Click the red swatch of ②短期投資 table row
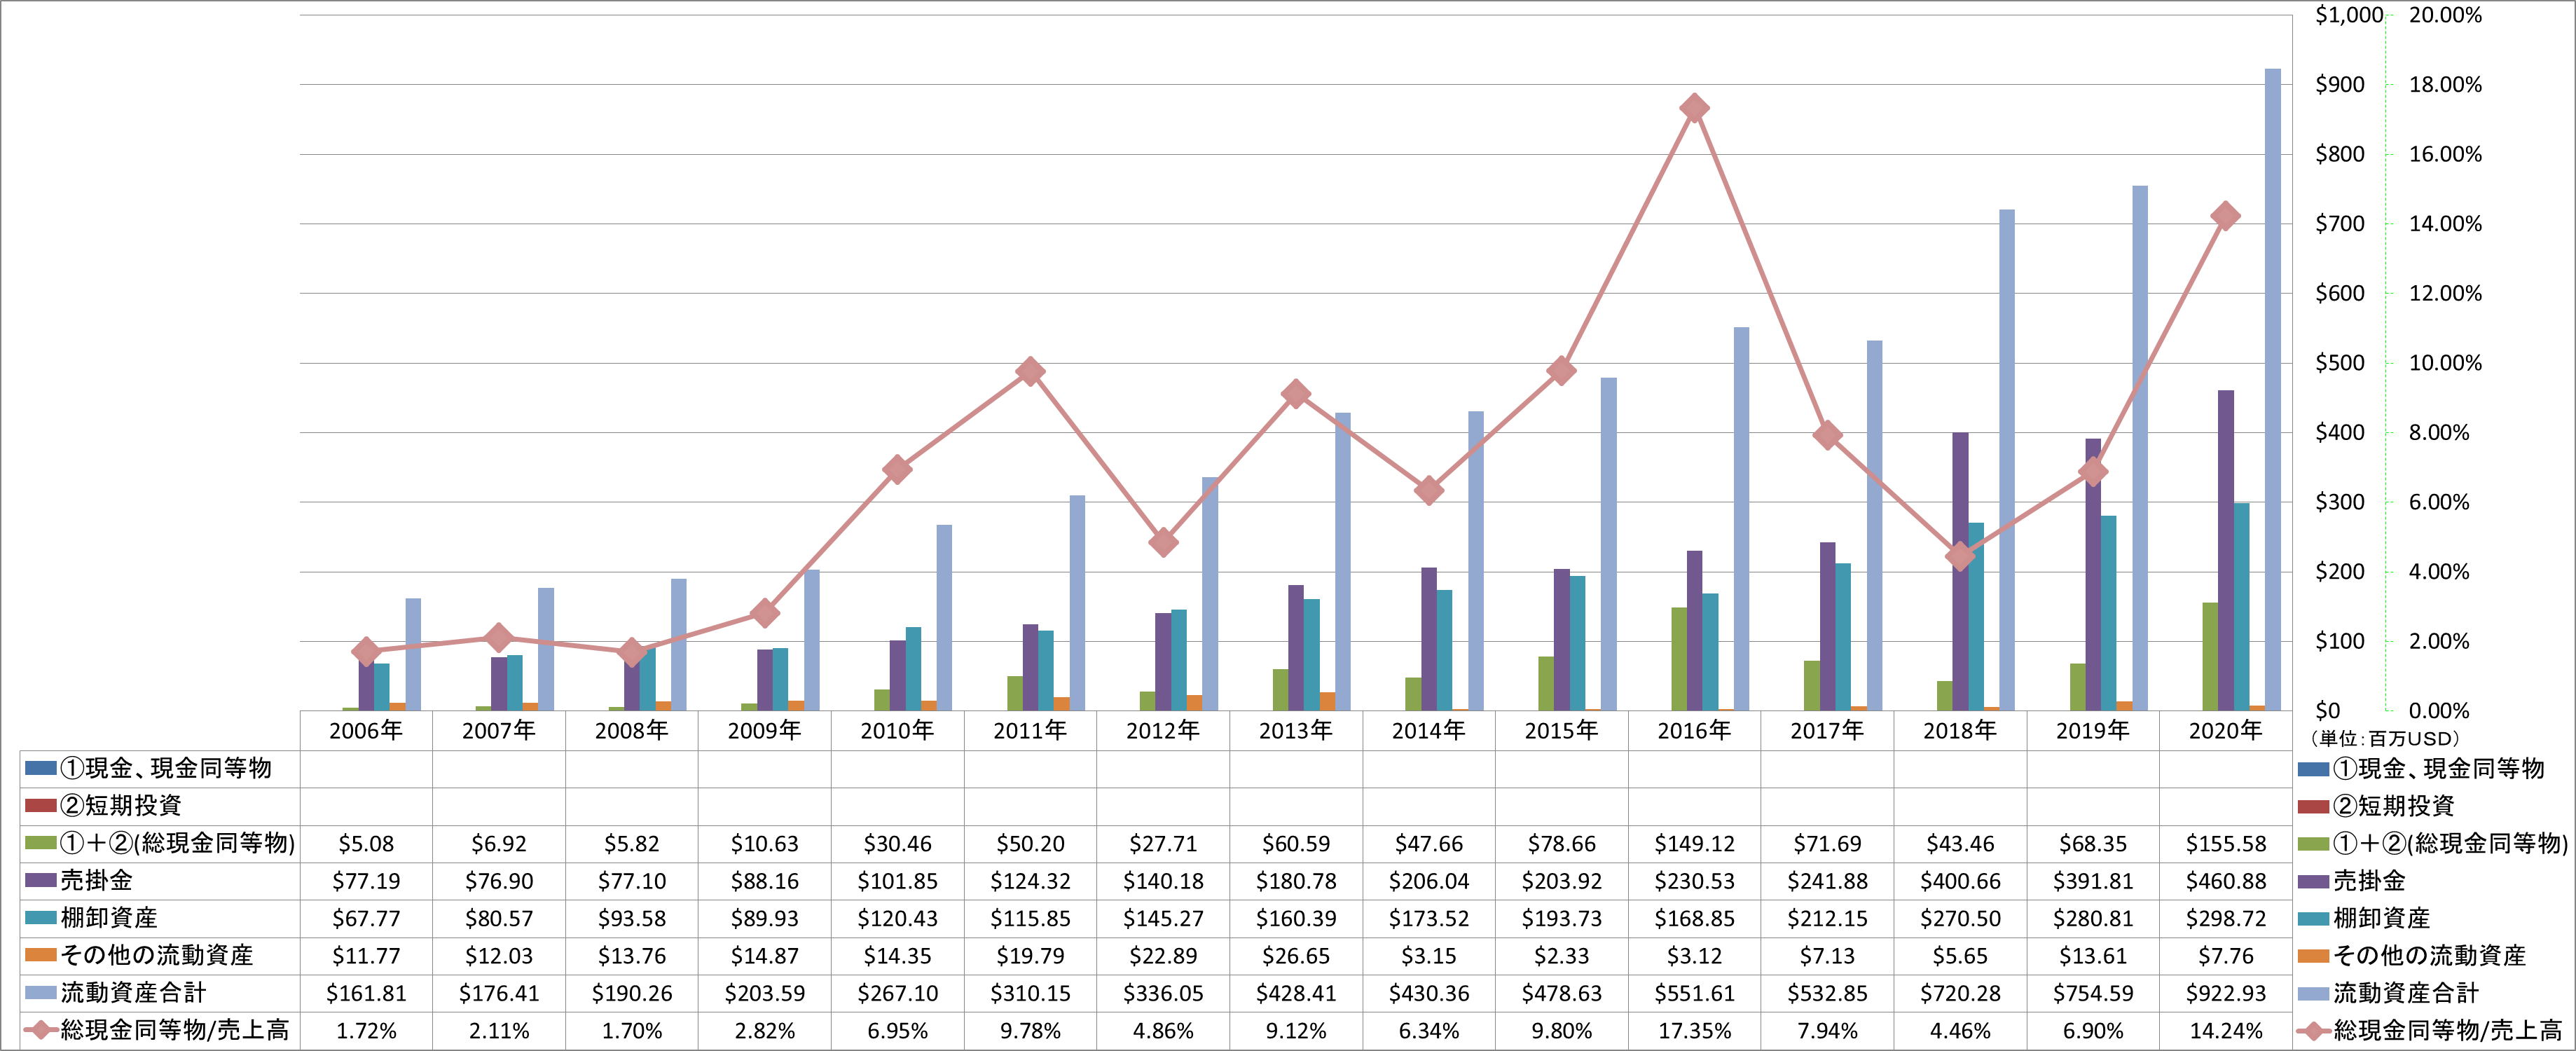The image size is (2576, 1051). (x=40, y=805)
